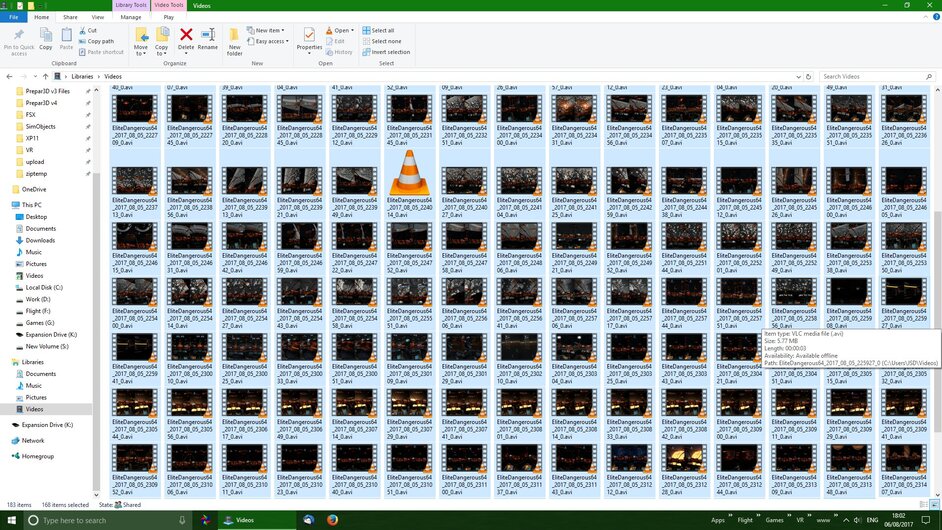This screenshot has height=530, width=942.
Task: Click Select none in the ribbon
Action: tap(384, 41)
